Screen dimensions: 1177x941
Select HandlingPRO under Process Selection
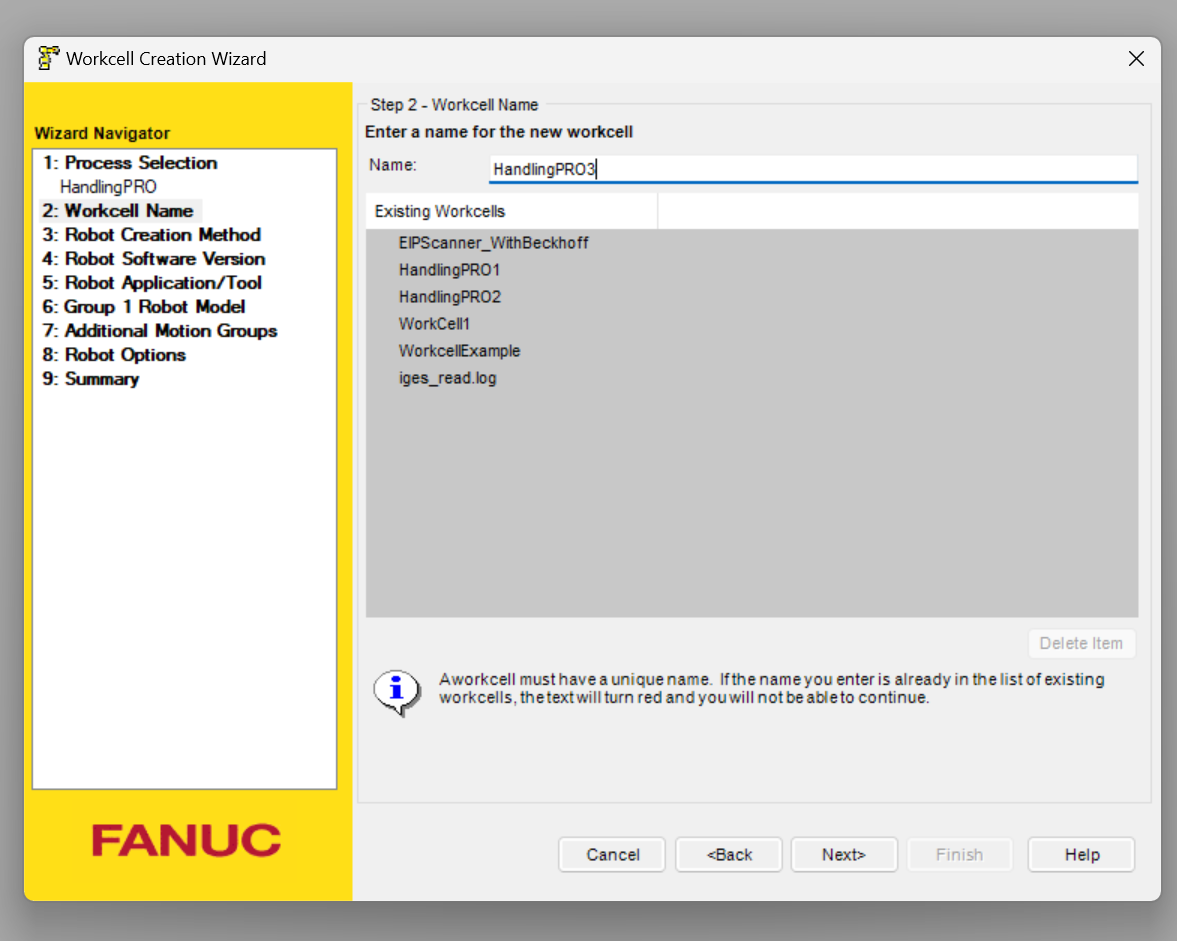pos(108,187)
